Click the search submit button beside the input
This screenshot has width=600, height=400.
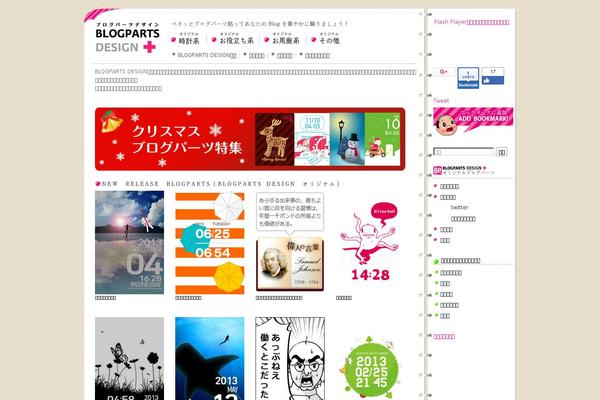pos(502,152)
